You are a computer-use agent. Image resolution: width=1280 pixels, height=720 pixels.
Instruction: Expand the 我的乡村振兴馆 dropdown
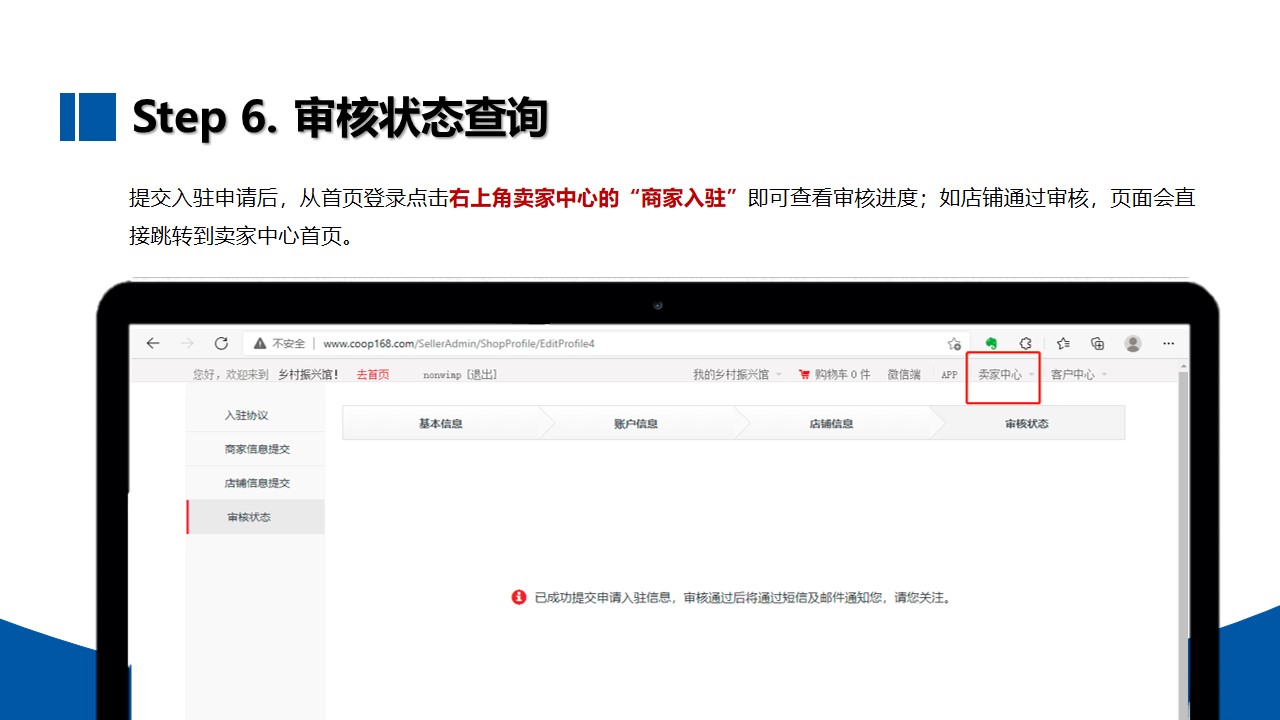coord(737,375)
